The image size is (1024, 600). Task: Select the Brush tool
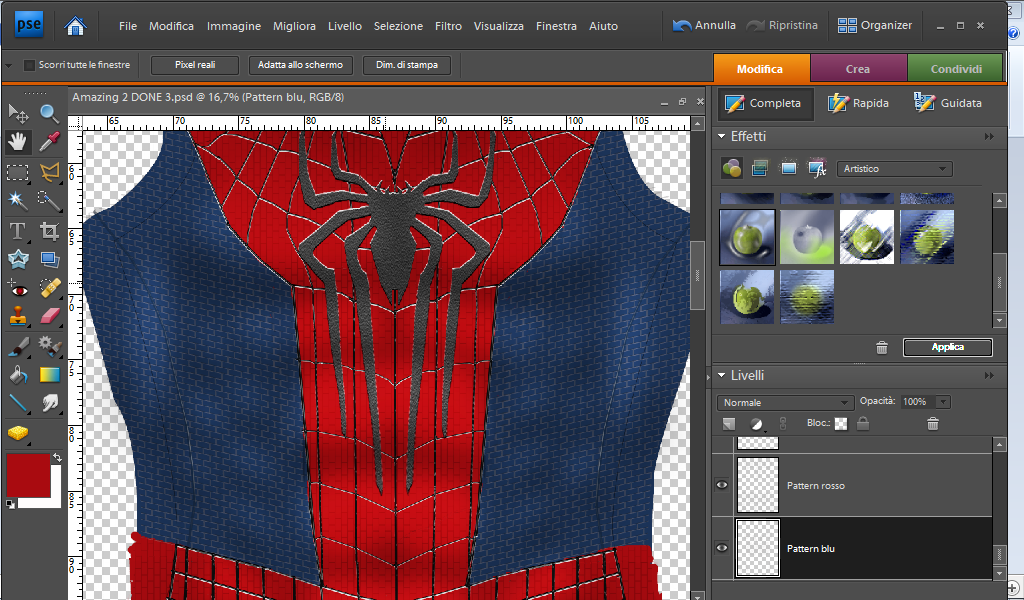18,345
